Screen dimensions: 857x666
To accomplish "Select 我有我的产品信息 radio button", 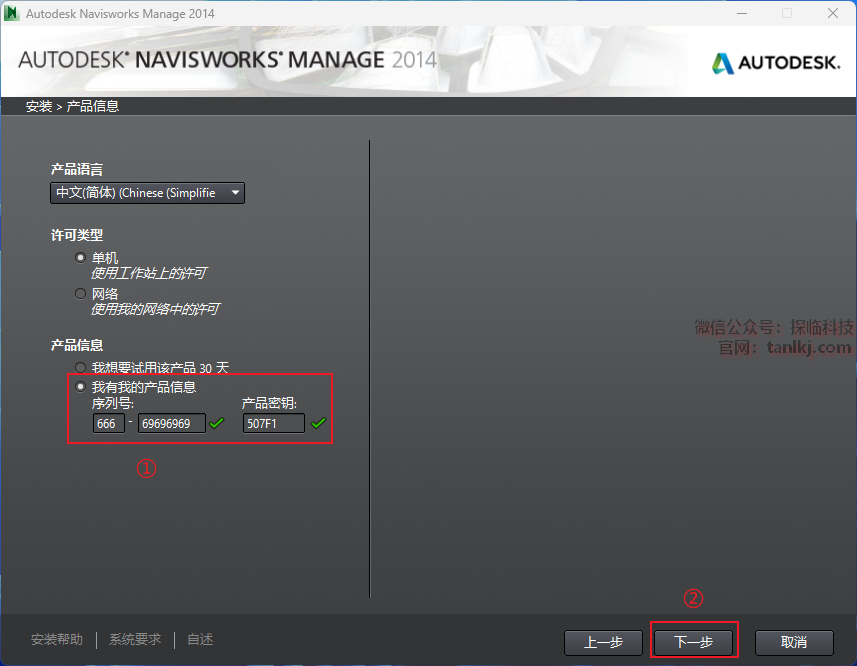I will click(80, 387).
